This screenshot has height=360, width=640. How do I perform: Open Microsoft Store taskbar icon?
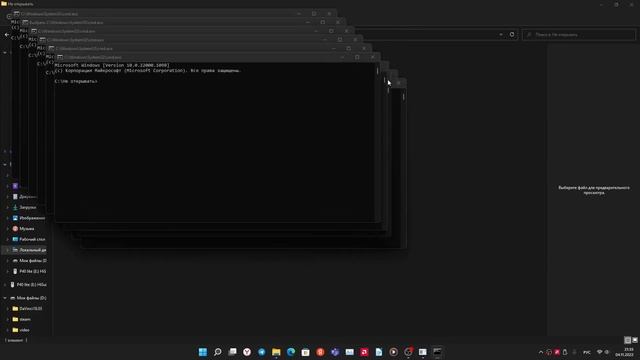[x=306, y=352]
